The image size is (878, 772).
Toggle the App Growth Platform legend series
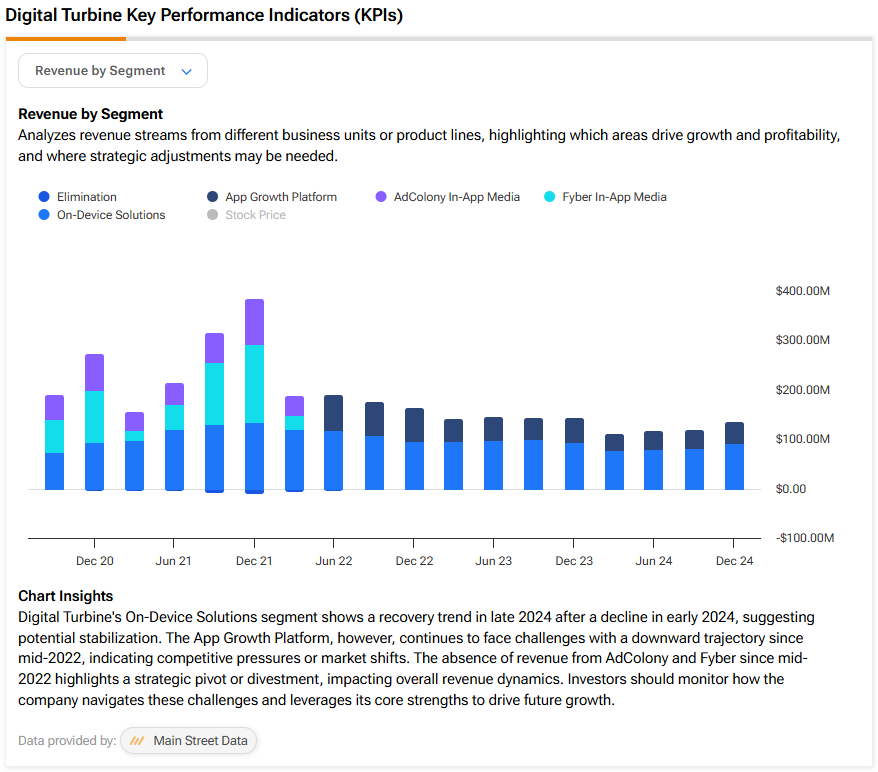[272, 197]
